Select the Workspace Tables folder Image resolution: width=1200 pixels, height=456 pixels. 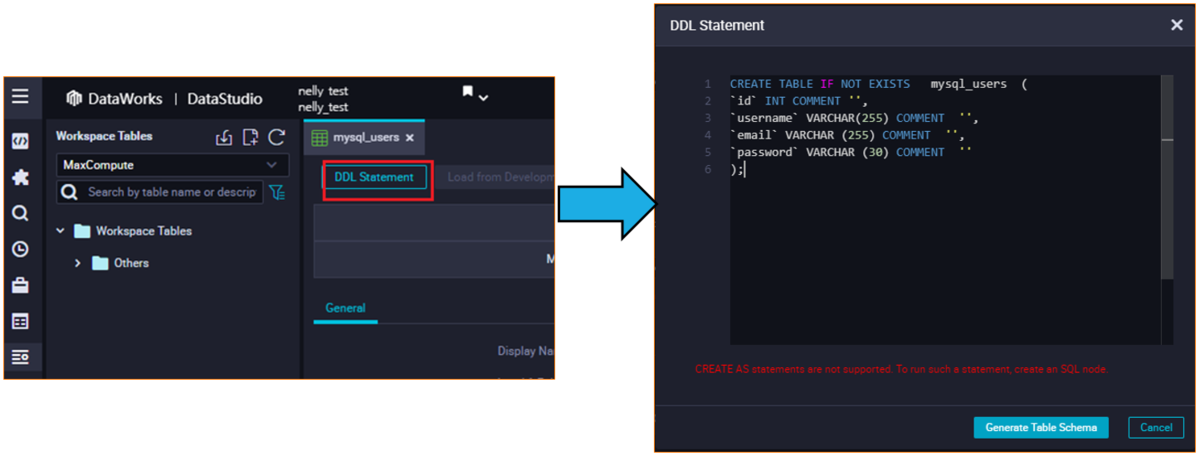tap(133, 231)
